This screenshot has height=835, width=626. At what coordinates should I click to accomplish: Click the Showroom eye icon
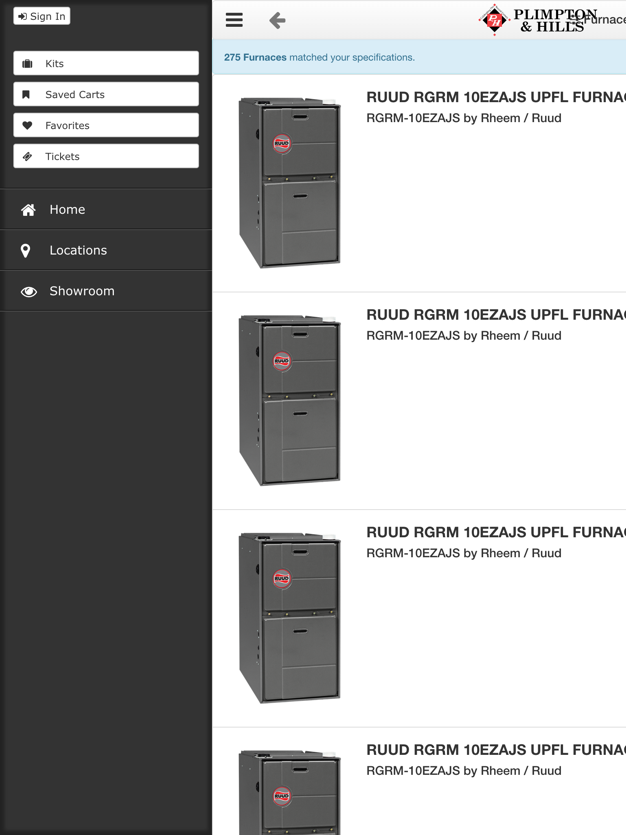[x=29, y=291]
